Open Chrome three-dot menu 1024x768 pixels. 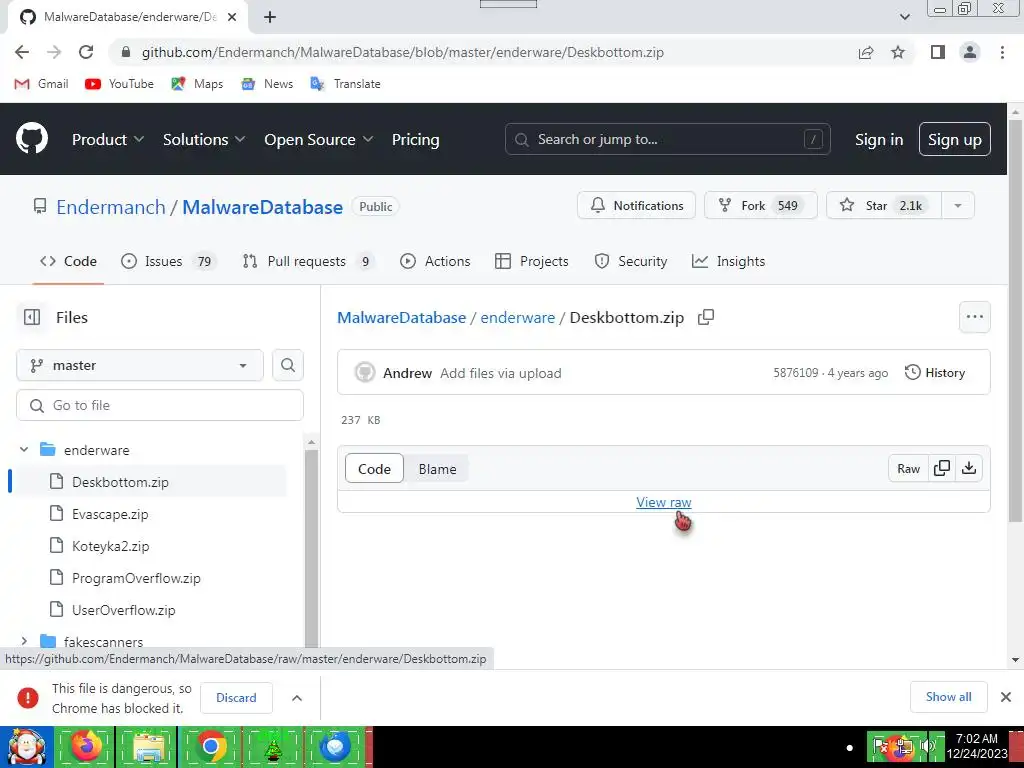tap(1002, 52)
